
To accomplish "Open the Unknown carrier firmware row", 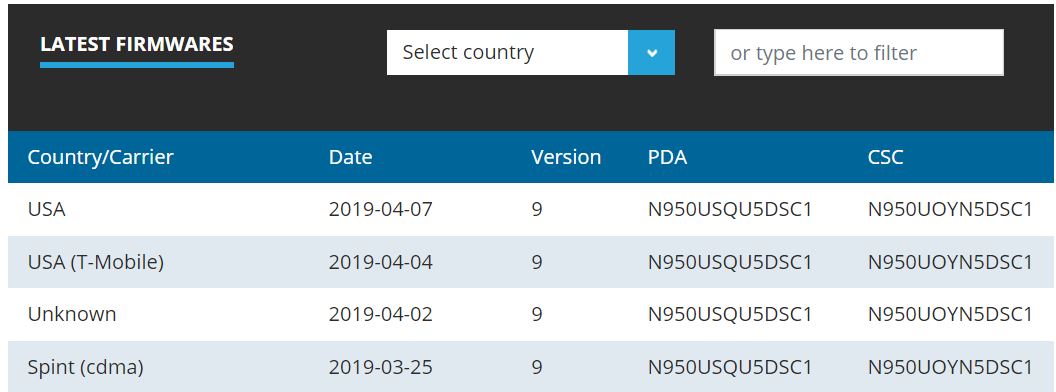I will pyautogui.click(x=531, y=315).
